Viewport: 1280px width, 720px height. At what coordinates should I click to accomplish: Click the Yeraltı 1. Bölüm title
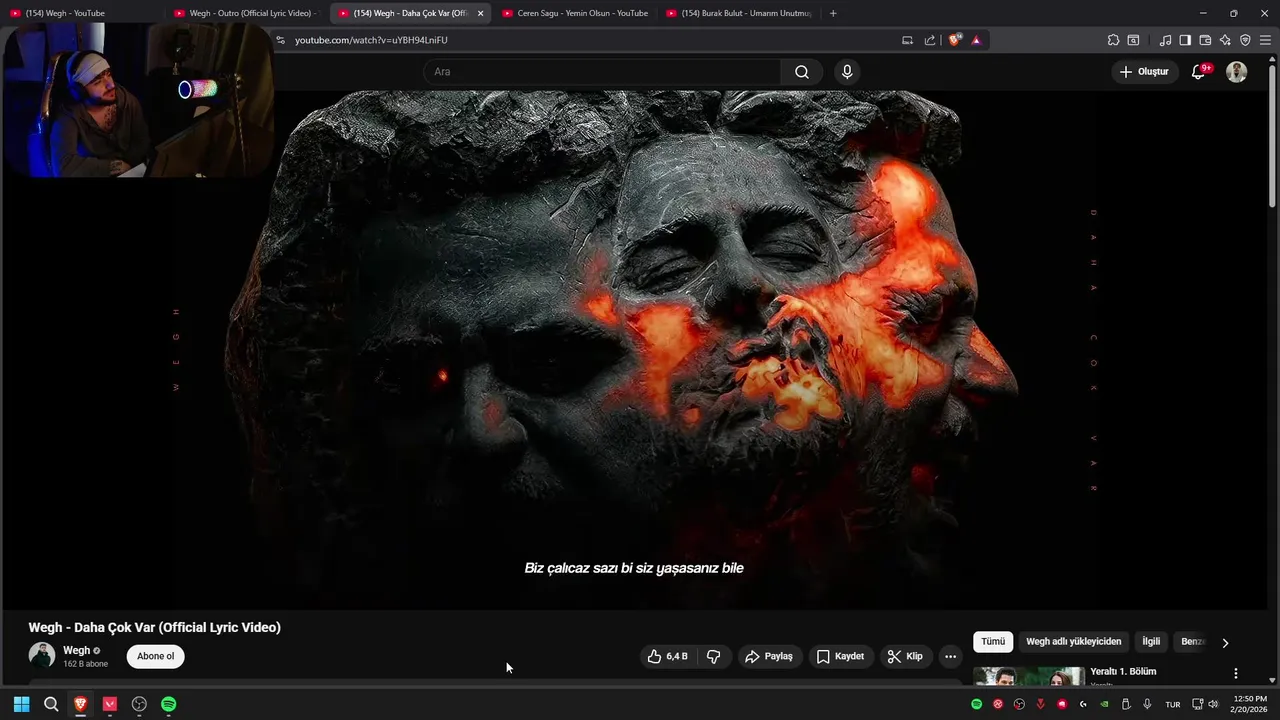click(x=1123, y=671)
